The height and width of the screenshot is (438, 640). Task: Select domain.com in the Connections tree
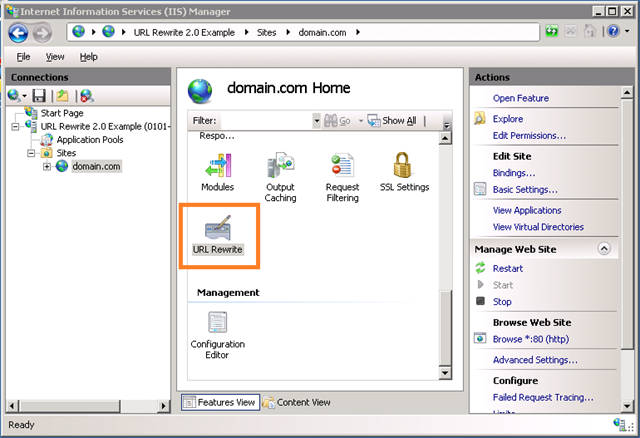point(96,166)
